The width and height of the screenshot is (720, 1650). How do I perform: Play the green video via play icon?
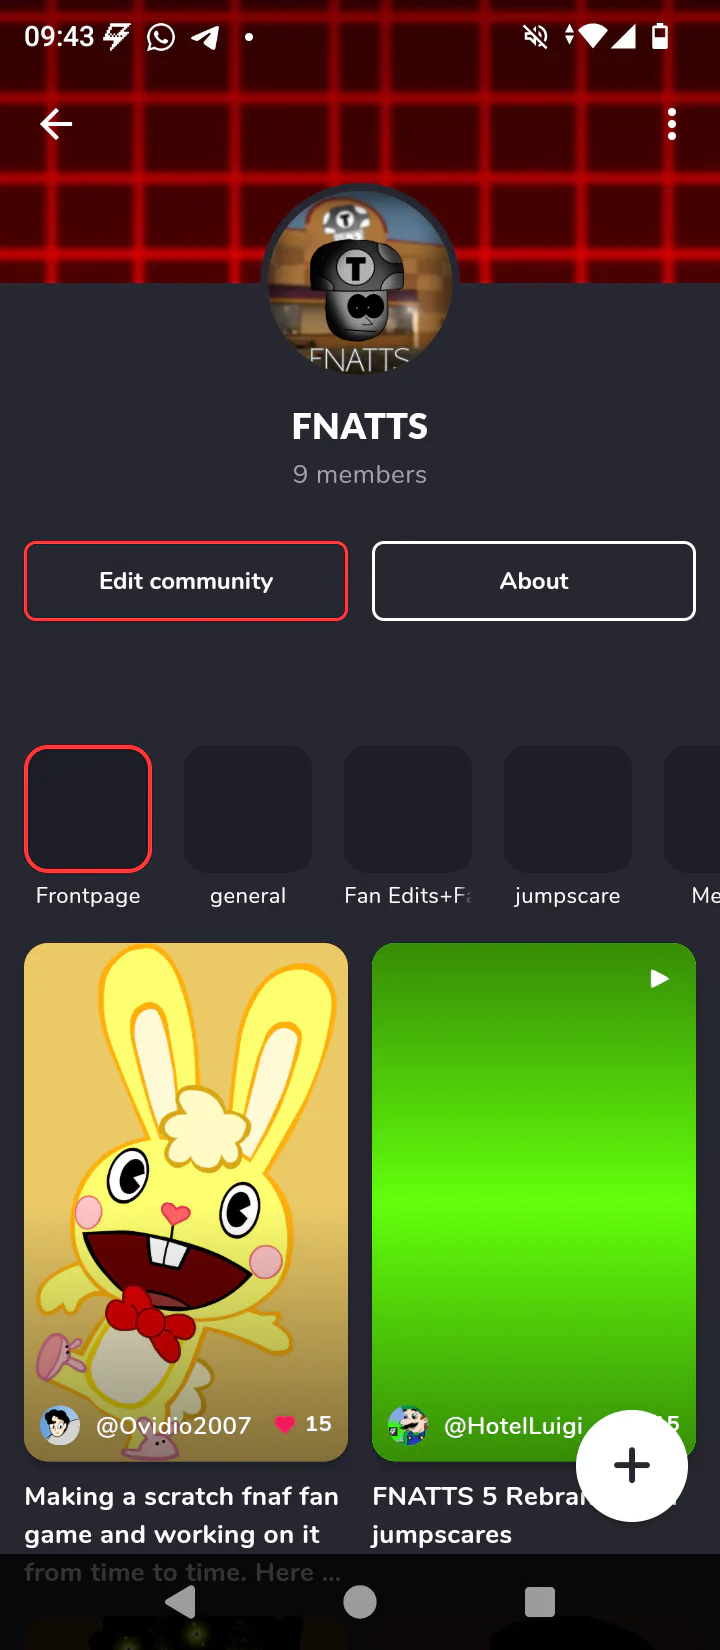click(659, 979)
